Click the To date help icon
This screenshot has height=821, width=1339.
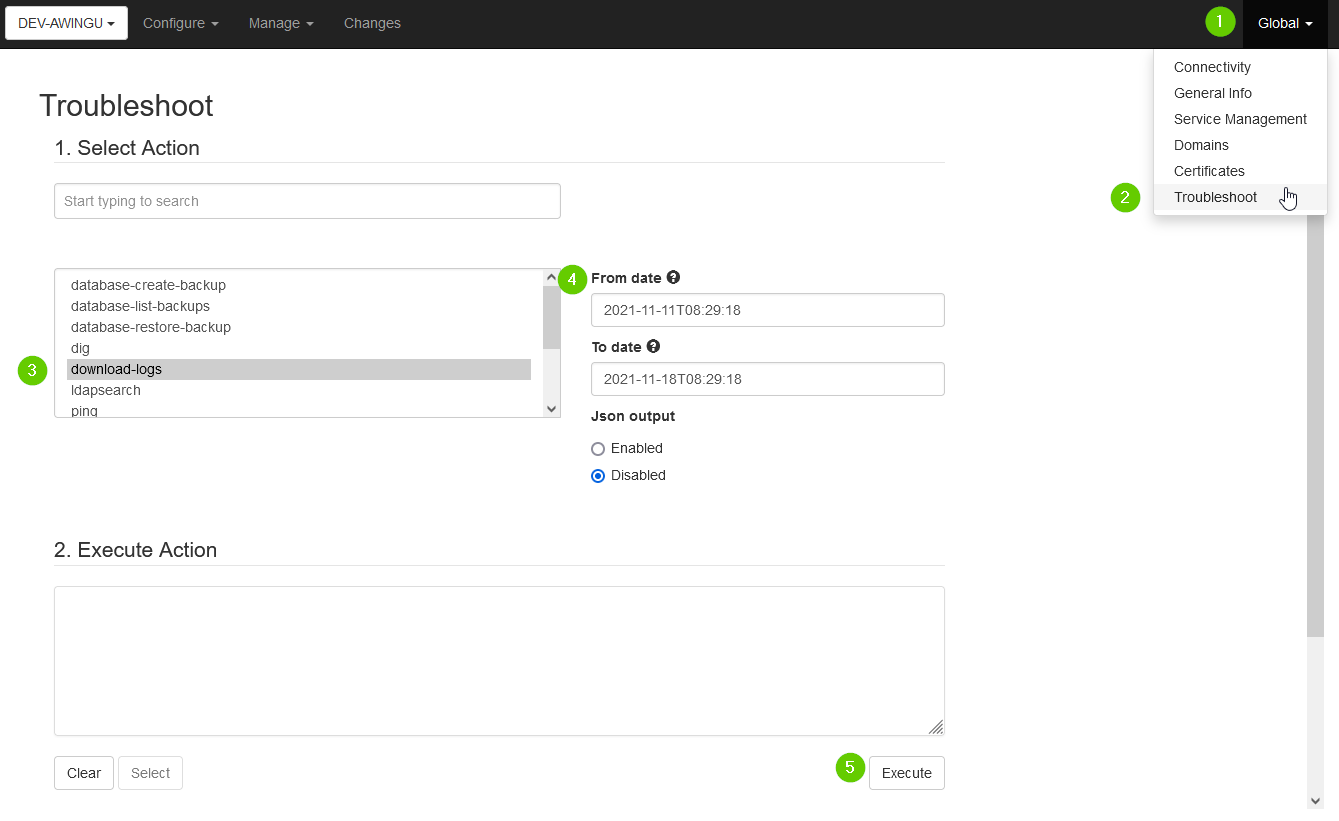click(653, 346)
